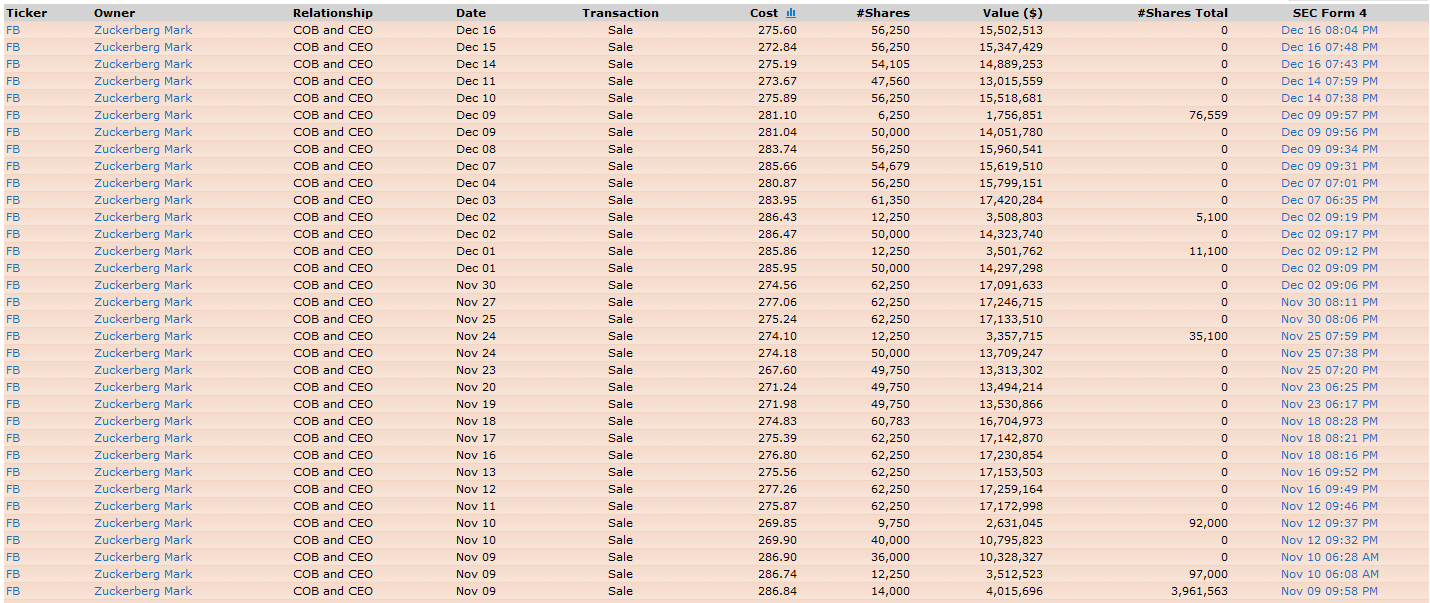This screenshot has width=1430, height=603.
Task: Open SEC Form 4 link Nov 16 09:49 PM
Action: point(1329,489)
